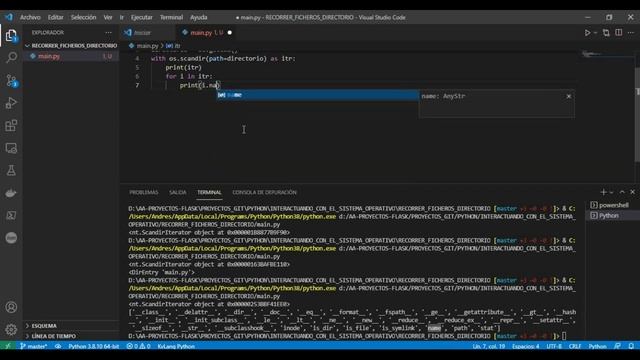
Task: Click the remote window indicator in status bar
Action: 8,346
